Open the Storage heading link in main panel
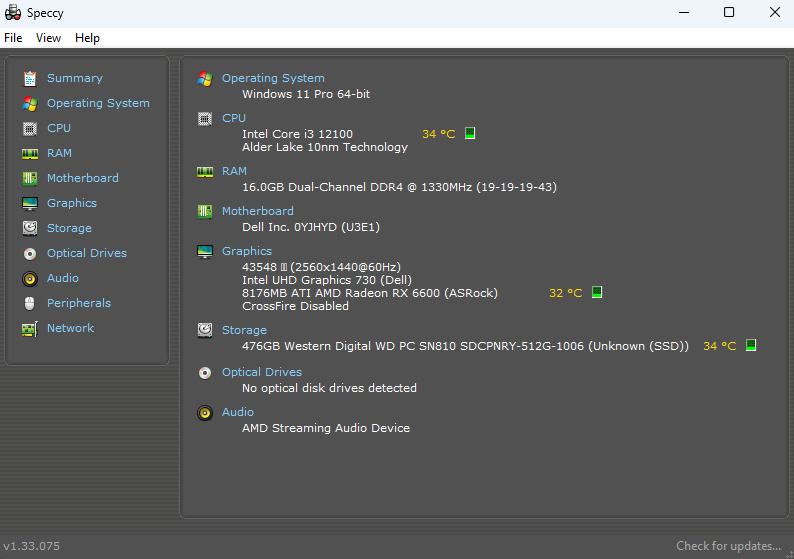 pos(245,330)
